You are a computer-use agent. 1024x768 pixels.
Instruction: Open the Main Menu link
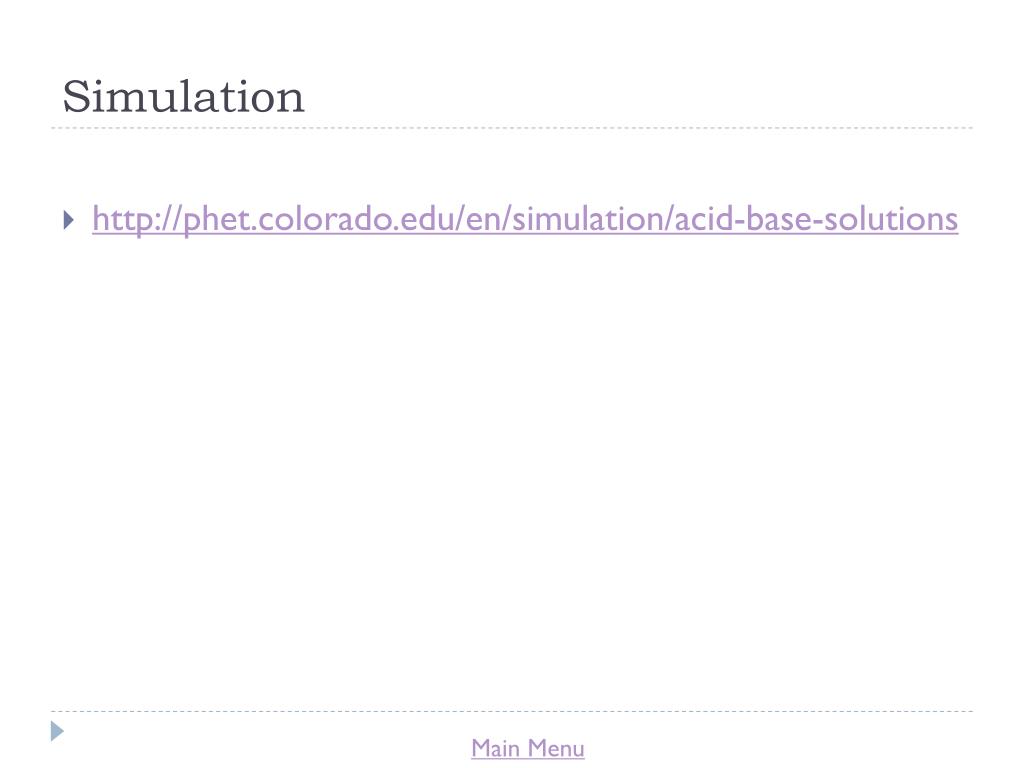[x=528, y=748]
